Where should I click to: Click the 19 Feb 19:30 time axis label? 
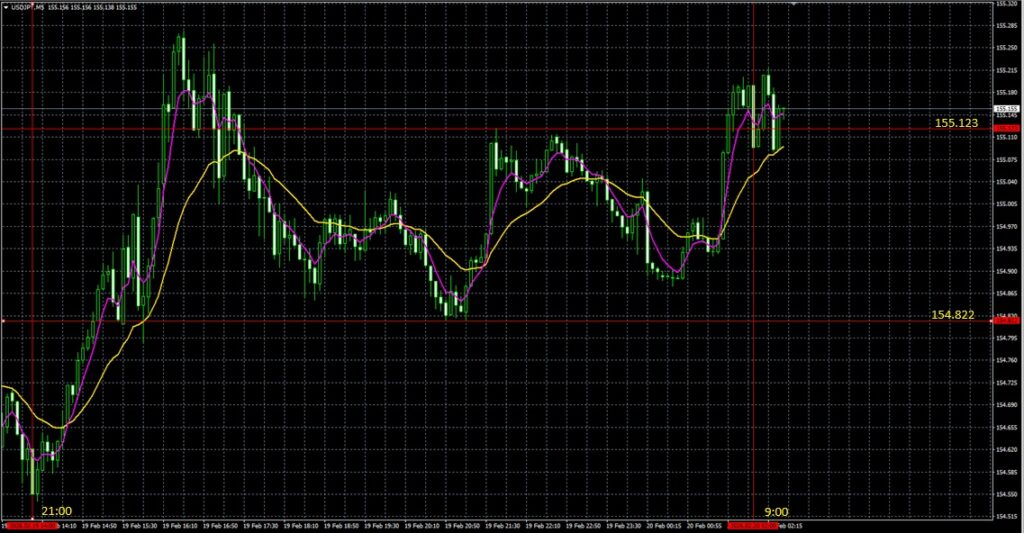[x=383, y=526]
